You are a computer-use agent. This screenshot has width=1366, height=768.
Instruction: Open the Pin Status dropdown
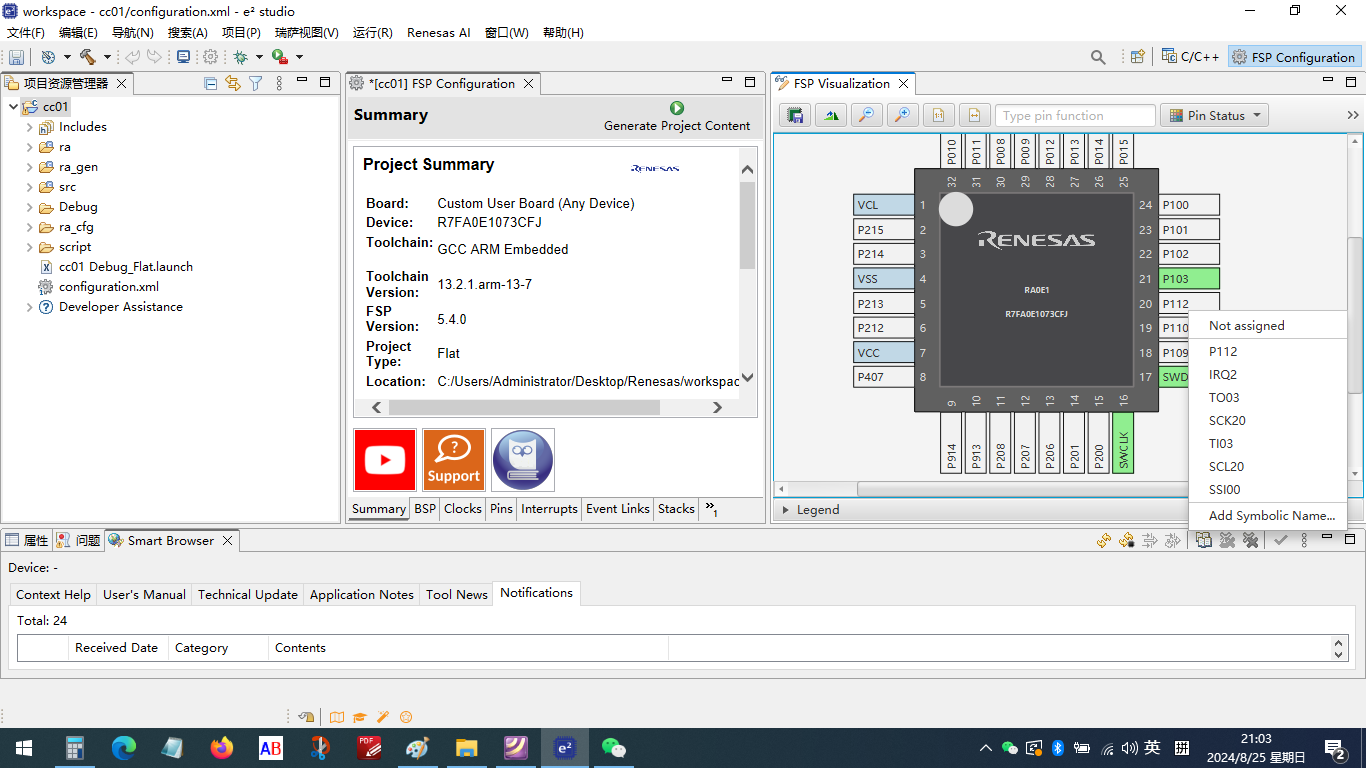1215,115
